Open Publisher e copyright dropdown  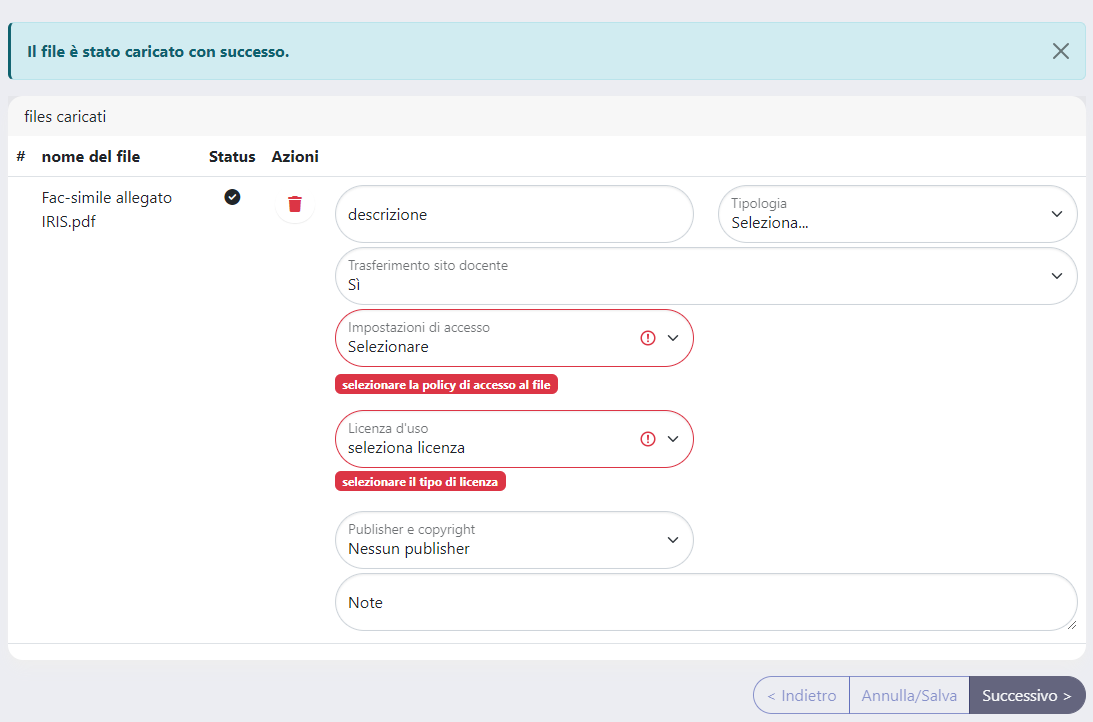coord(514,540)
